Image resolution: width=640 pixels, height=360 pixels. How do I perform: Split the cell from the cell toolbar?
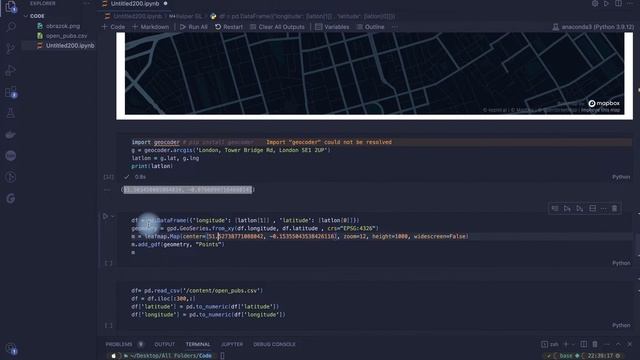[x=592, y=209]
